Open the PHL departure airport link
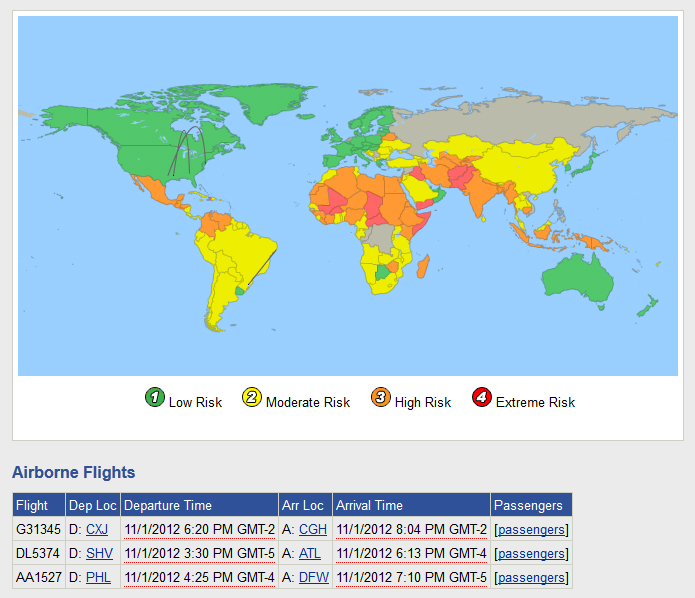695x598 pixels. [98, 577]
